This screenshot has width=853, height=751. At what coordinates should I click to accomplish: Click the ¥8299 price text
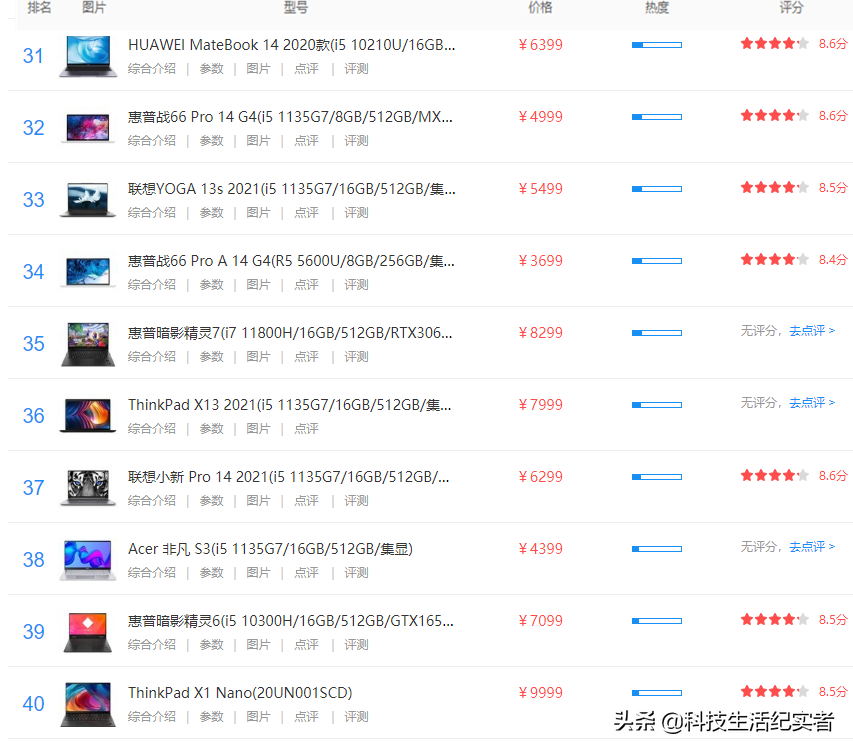[540, 333]
